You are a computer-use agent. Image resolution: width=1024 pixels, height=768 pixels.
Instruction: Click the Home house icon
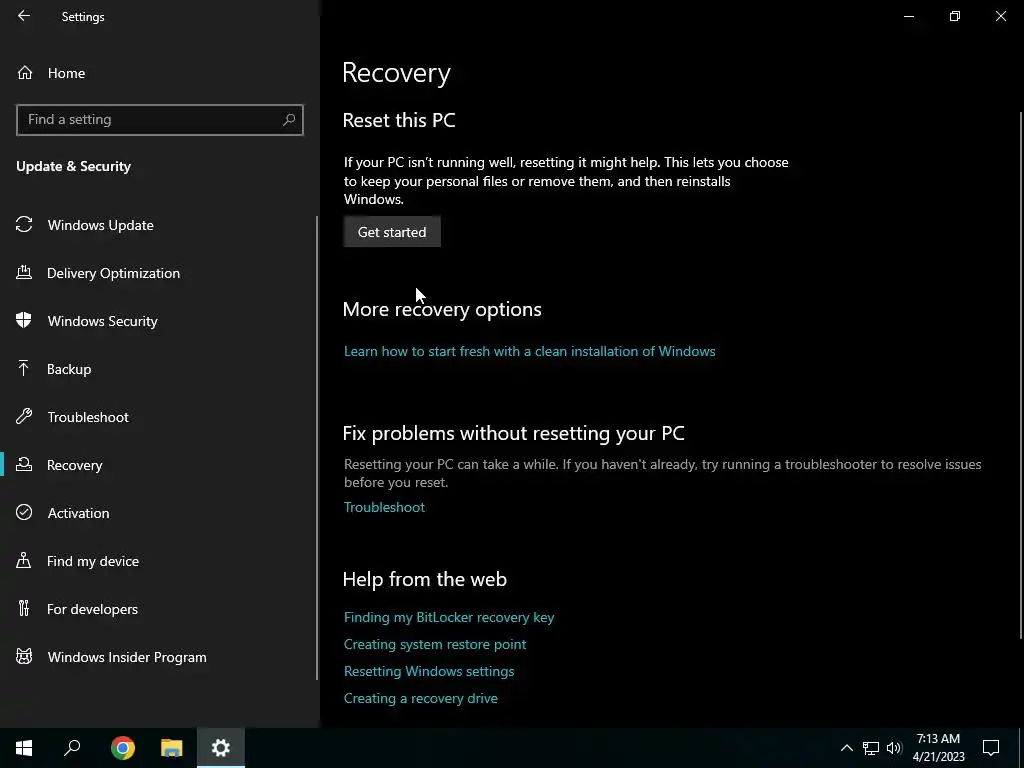(x=25, y=72)
